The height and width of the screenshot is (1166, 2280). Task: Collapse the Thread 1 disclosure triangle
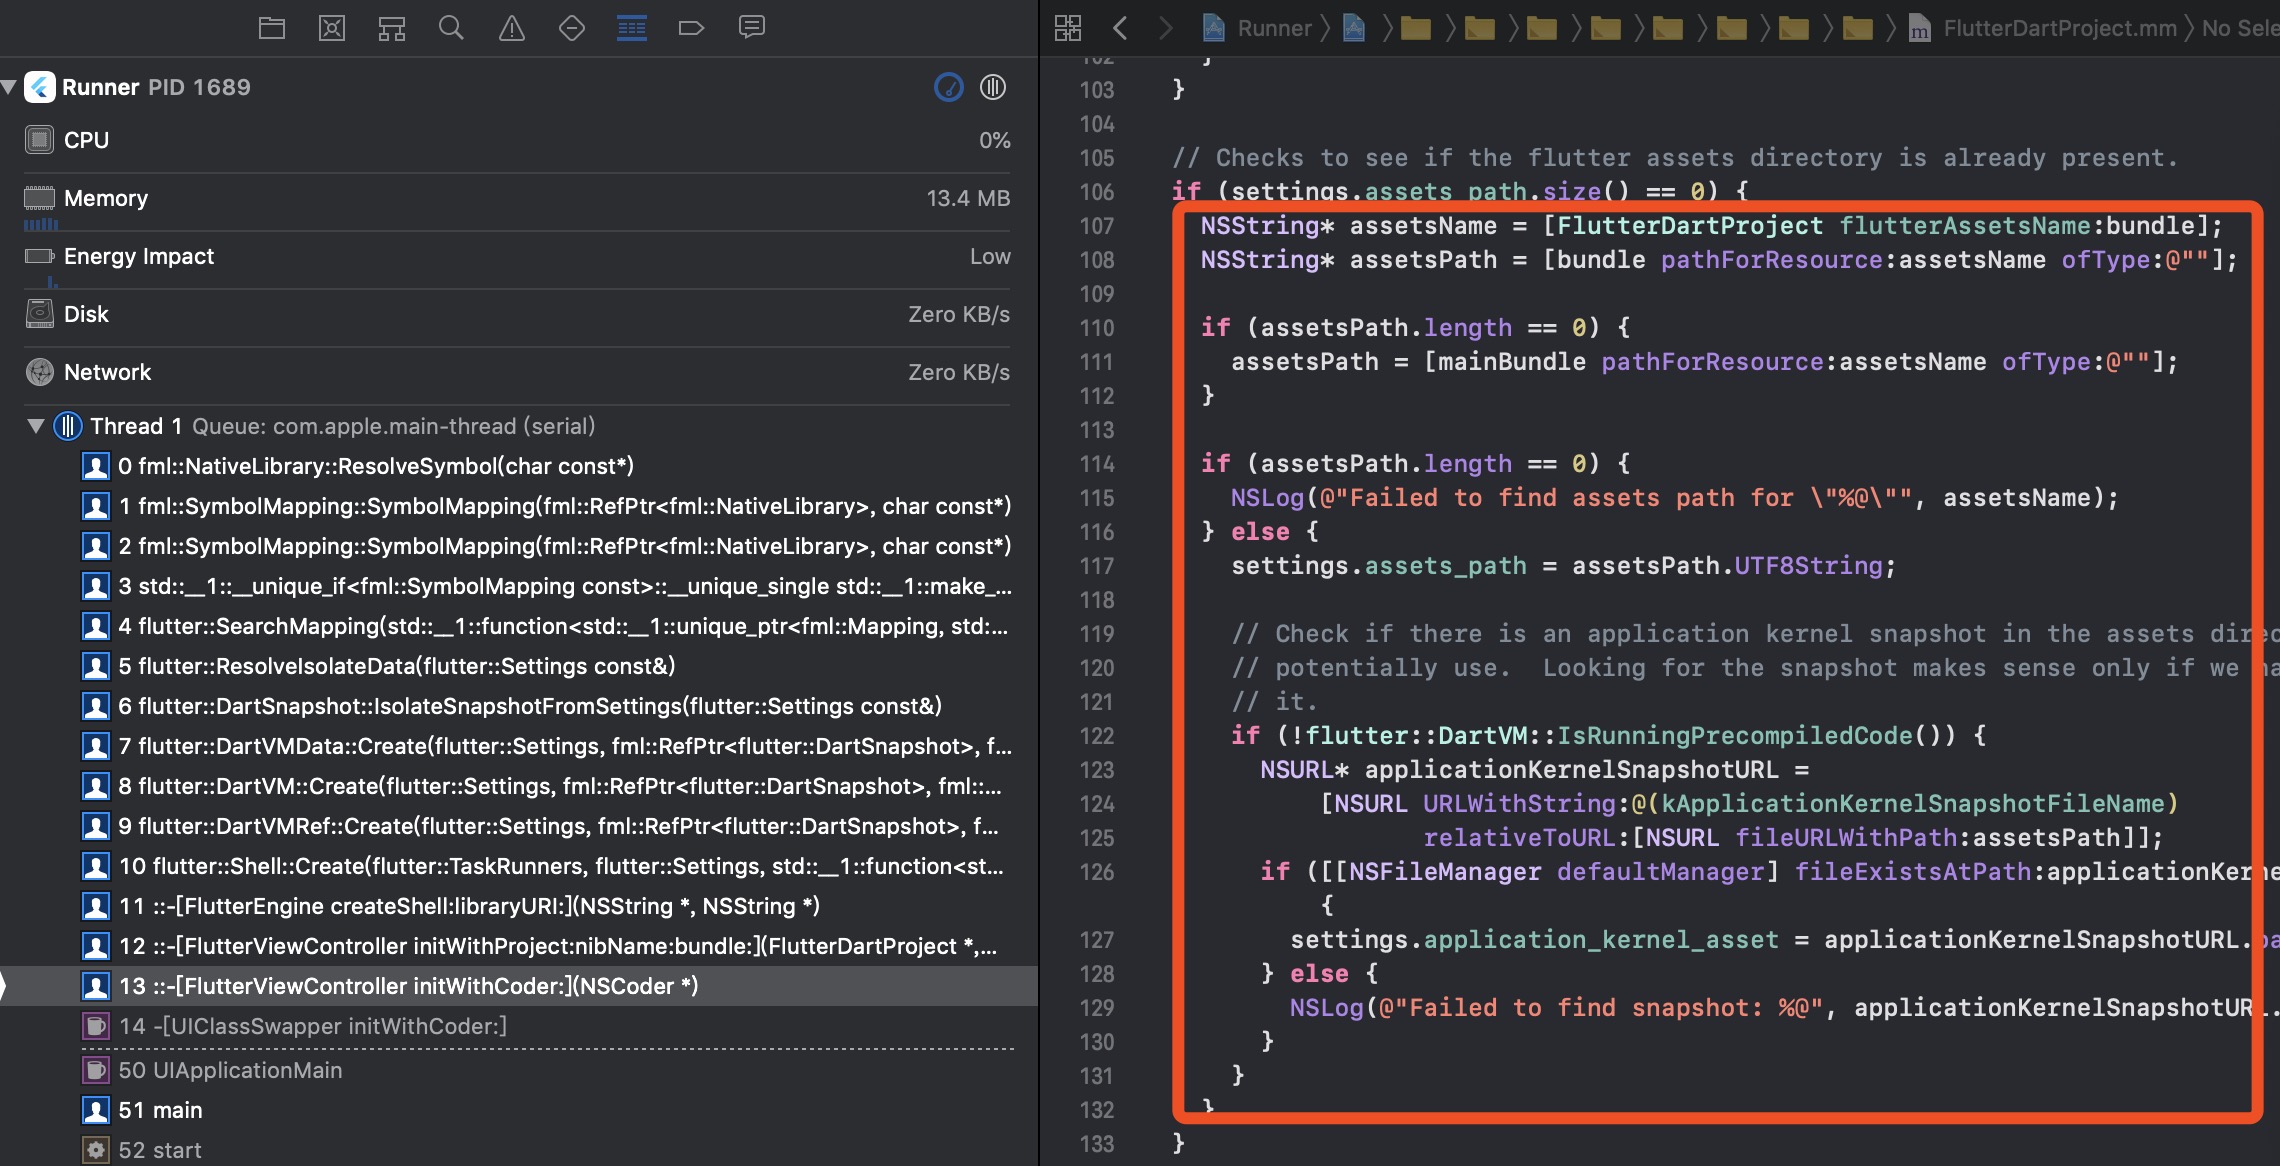pos(36,426)
